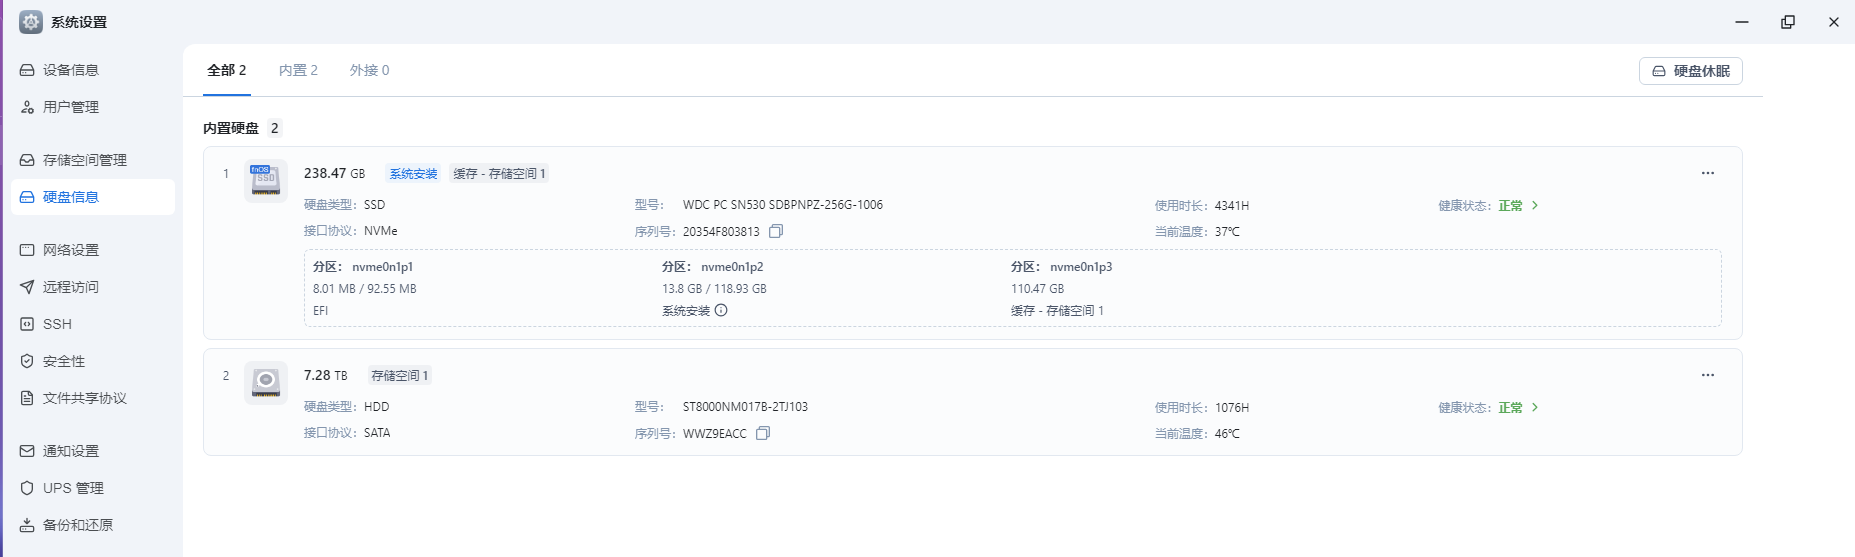1855x557 pixels.
Task: Click the 硬盘休眠 button
Action: point(1691,71)
